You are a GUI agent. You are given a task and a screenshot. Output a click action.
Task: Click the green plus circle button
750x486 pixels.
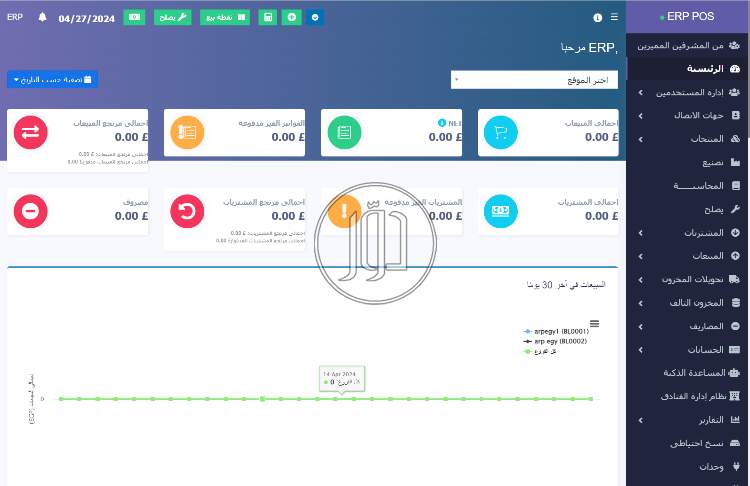(292, 17)
